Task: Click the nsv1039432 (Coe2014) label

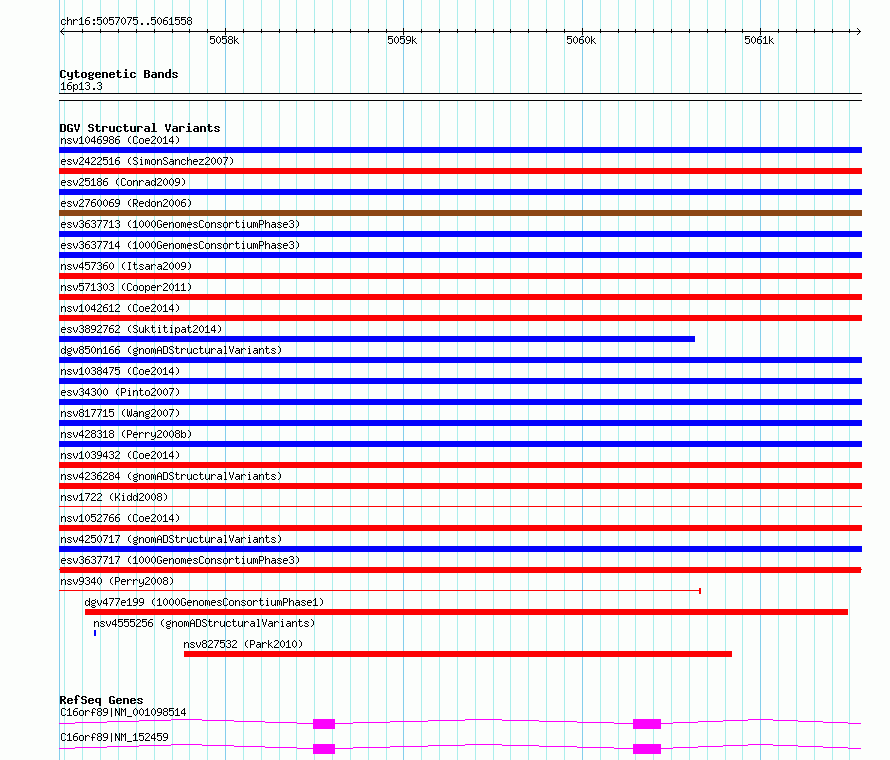Action: [120, 455]
